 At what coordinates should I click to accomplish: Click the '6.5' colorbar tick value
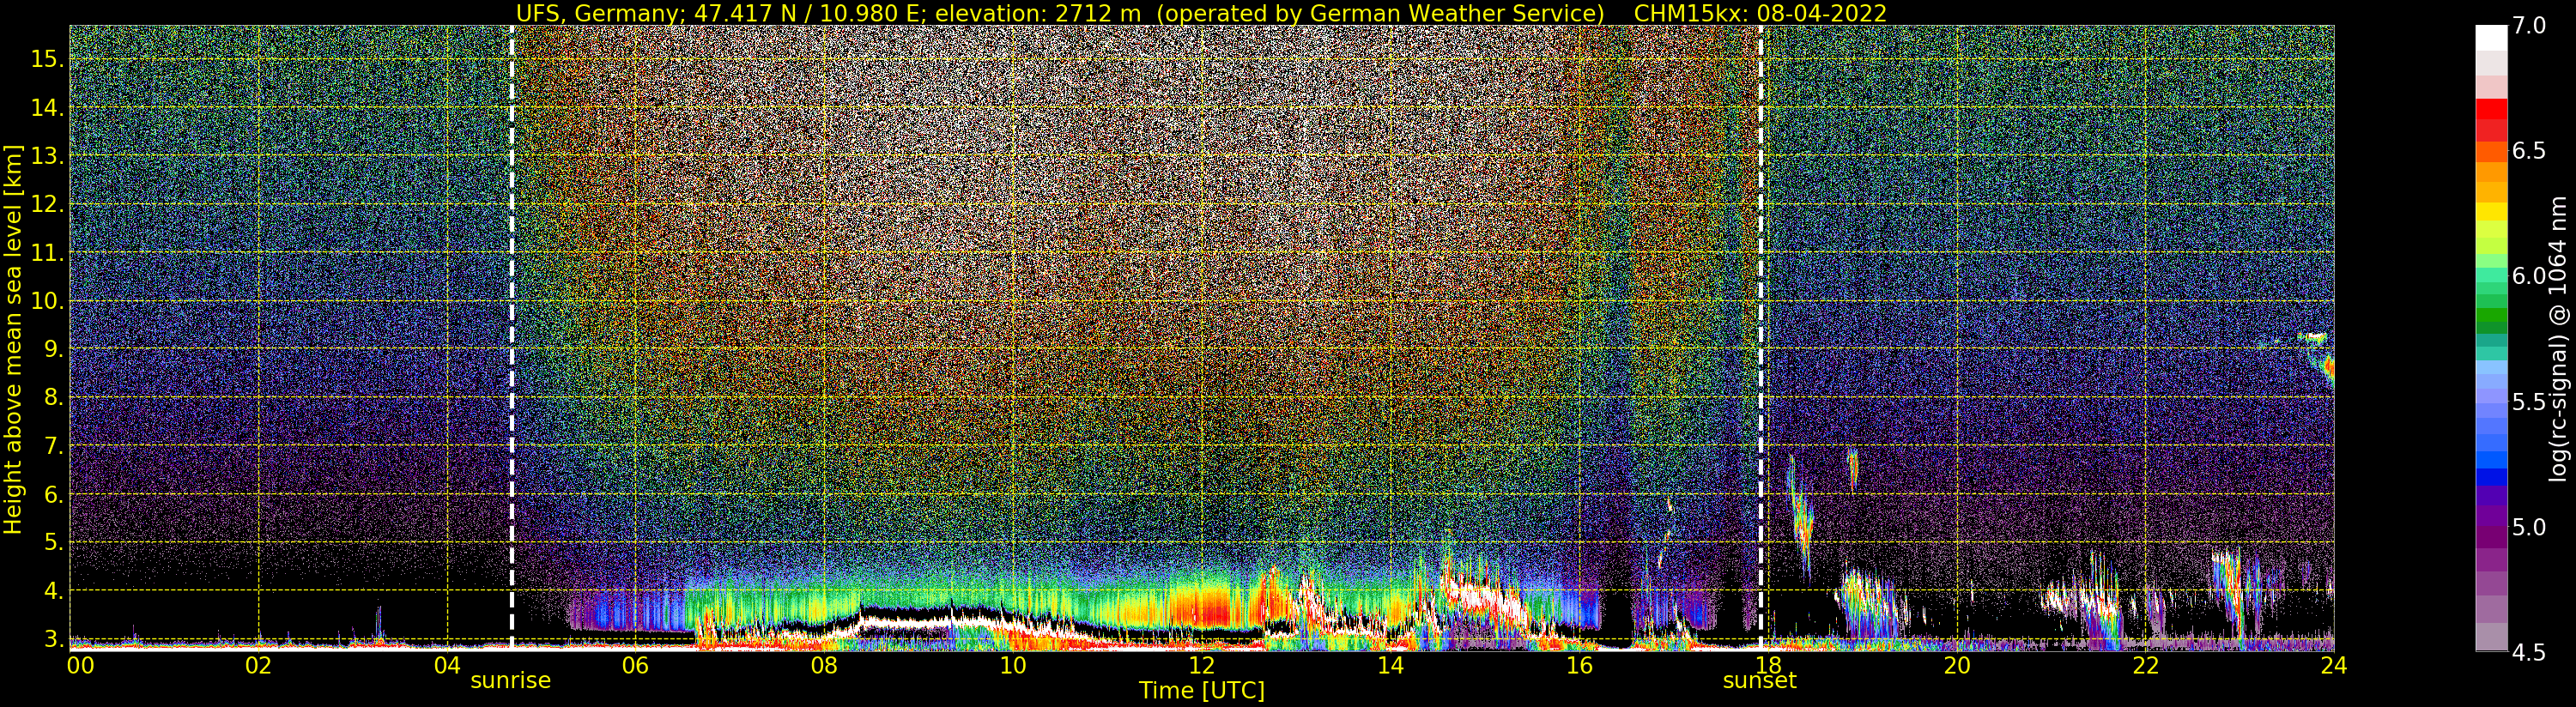(x=2529, y=151)
